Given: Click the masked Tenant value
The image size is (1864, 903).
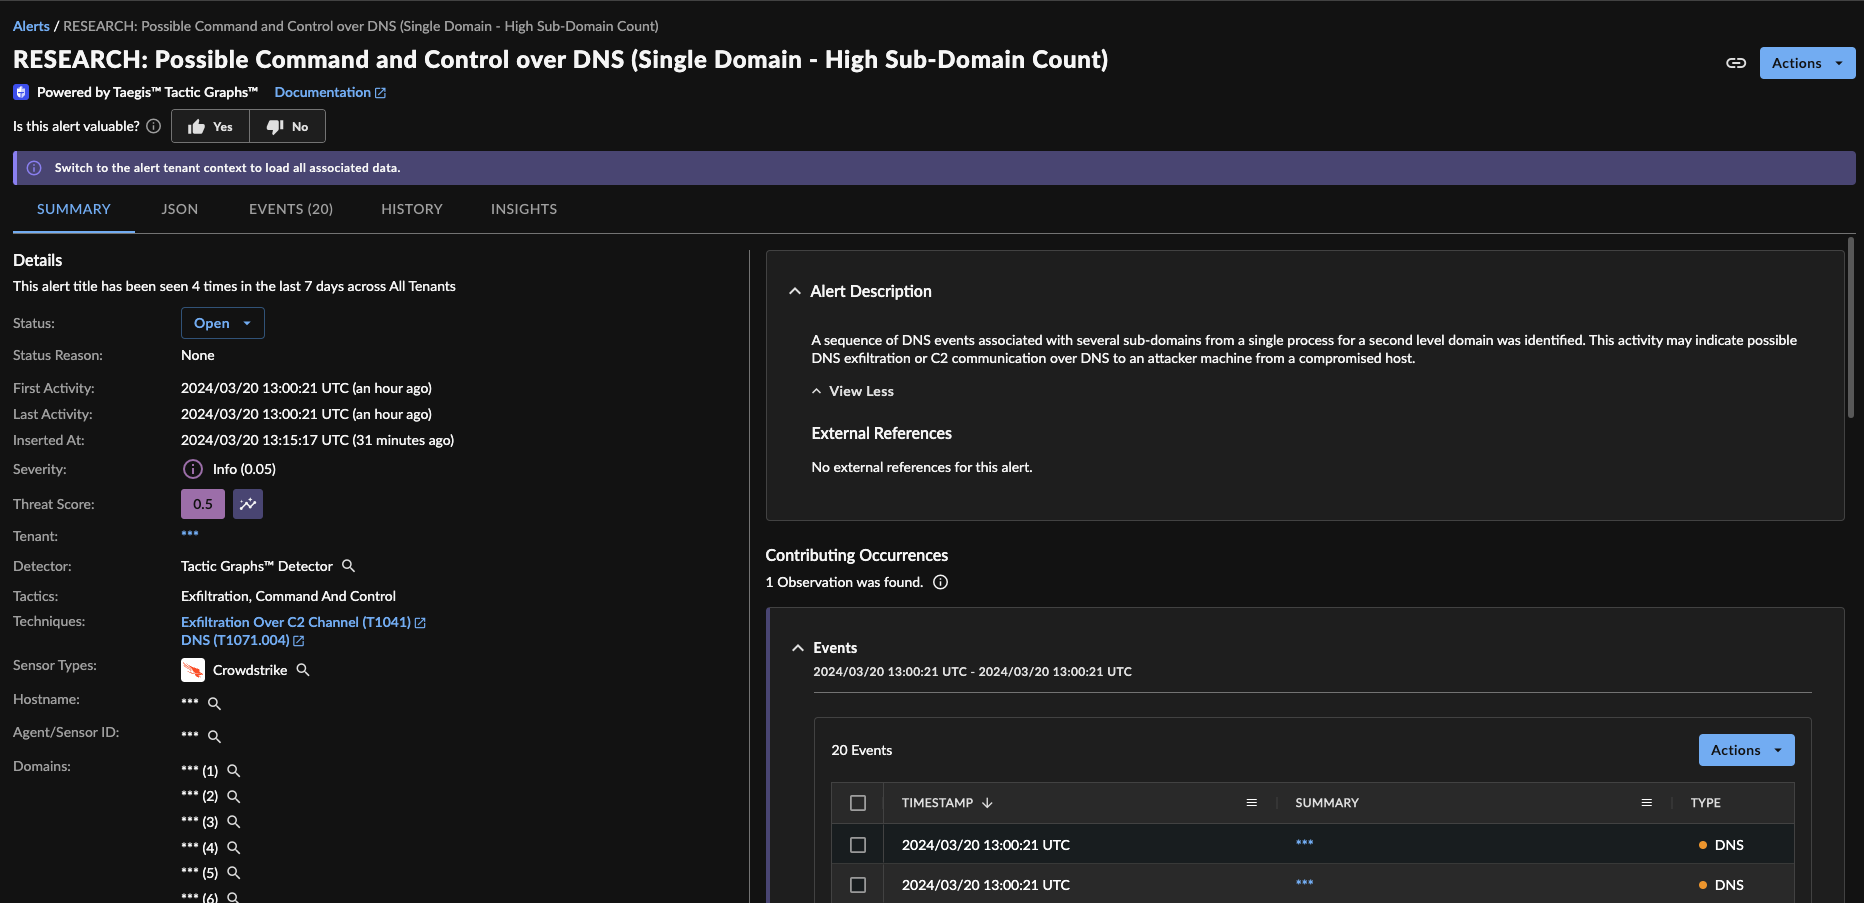Looking at the screenshot, I should coord(190,534).
